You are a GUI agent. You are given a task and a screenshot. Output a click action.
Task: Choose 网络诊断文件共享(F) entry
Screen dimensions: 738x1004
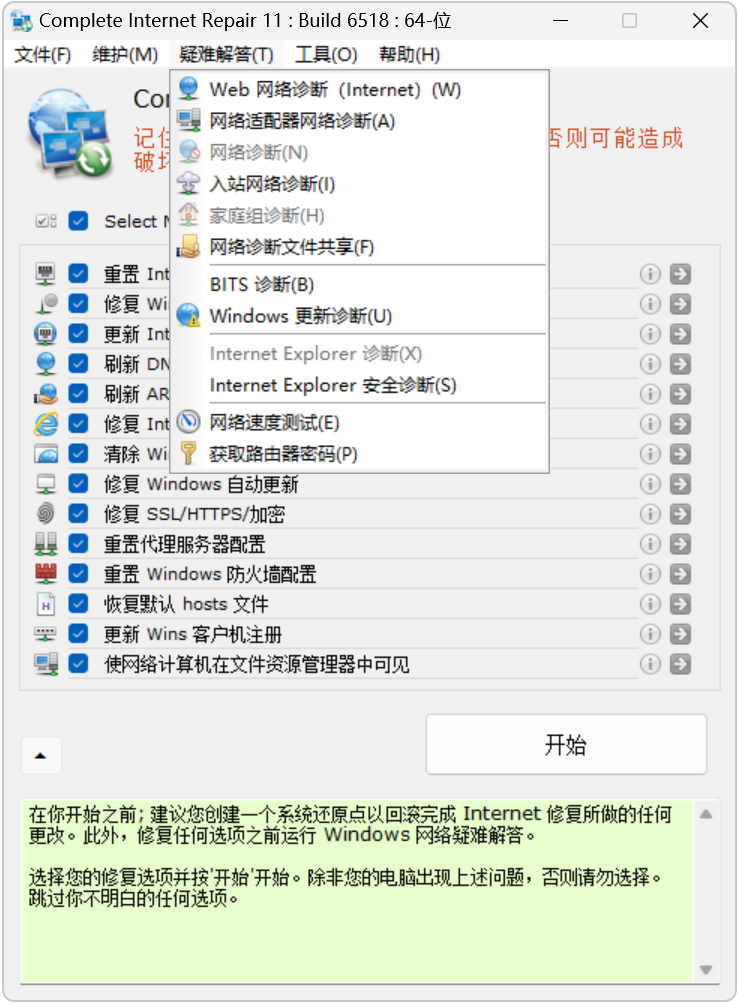click(360, 247)
